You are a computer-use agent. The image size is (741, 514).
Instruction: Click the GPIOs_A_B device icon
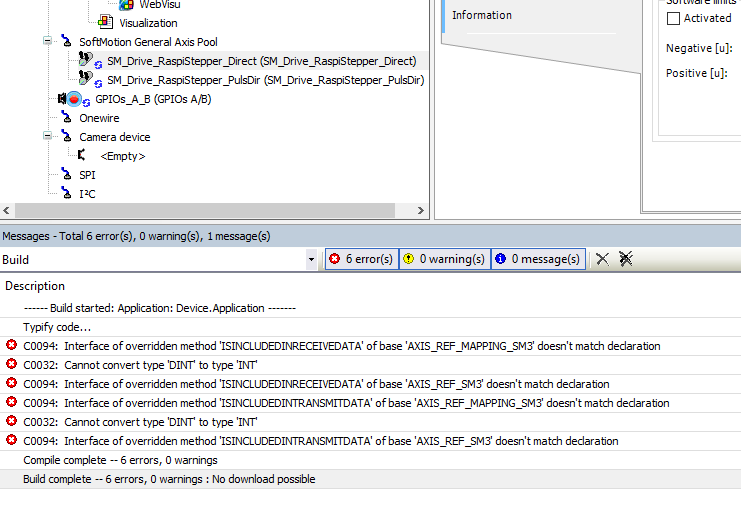click(x=73, y=99)
